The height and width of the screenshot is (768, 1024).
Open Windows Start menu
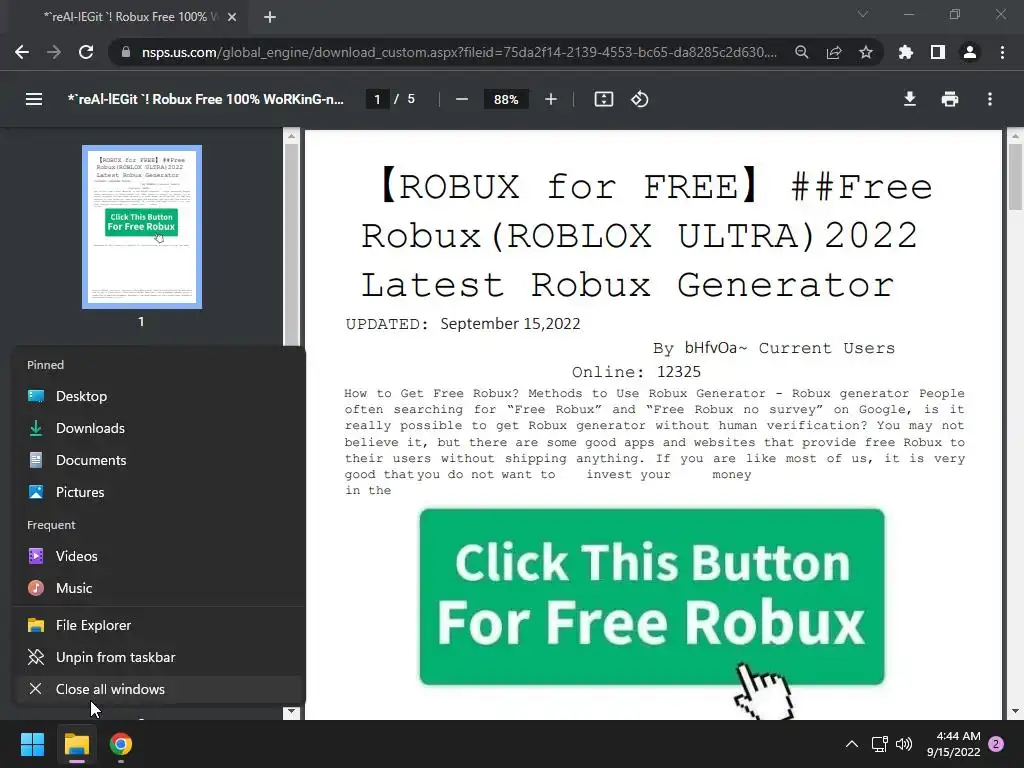coord(32,744)
